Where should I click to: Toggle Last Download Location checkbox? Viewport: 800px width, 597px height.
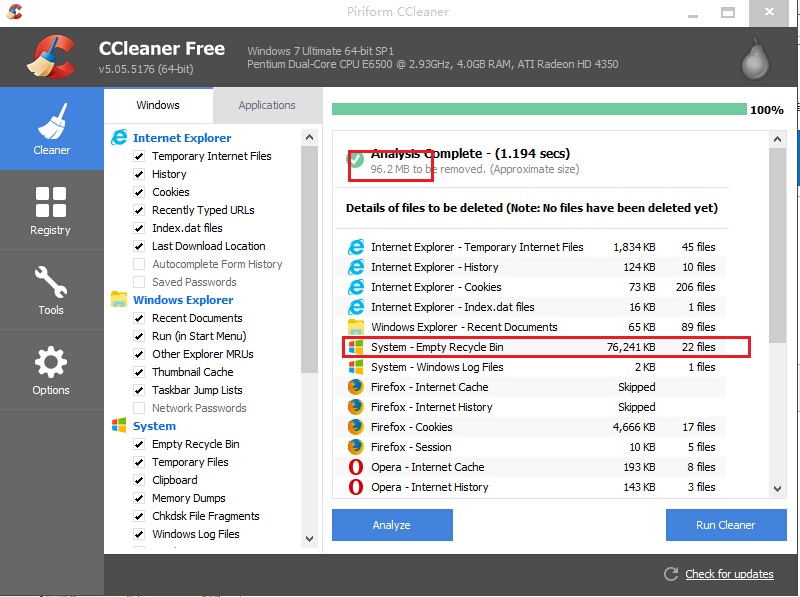point(139,246)
